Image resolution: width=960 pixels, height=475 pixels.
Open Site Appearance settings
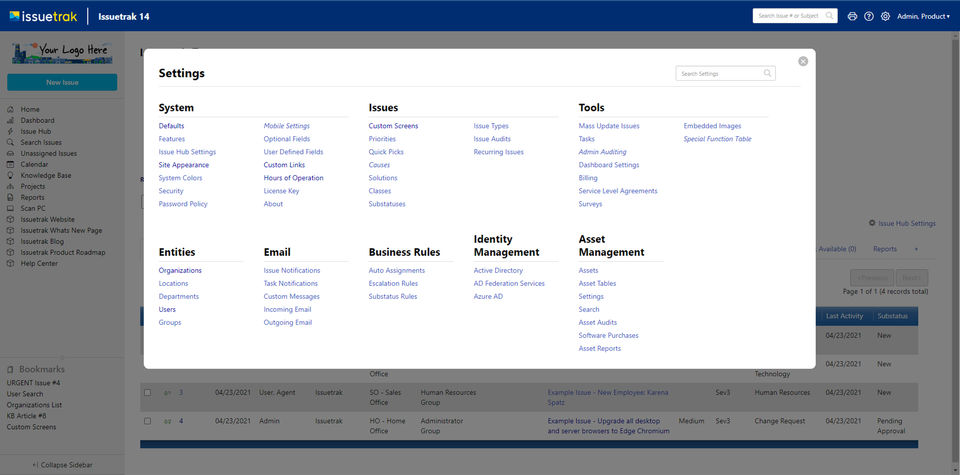pos(184,165)
